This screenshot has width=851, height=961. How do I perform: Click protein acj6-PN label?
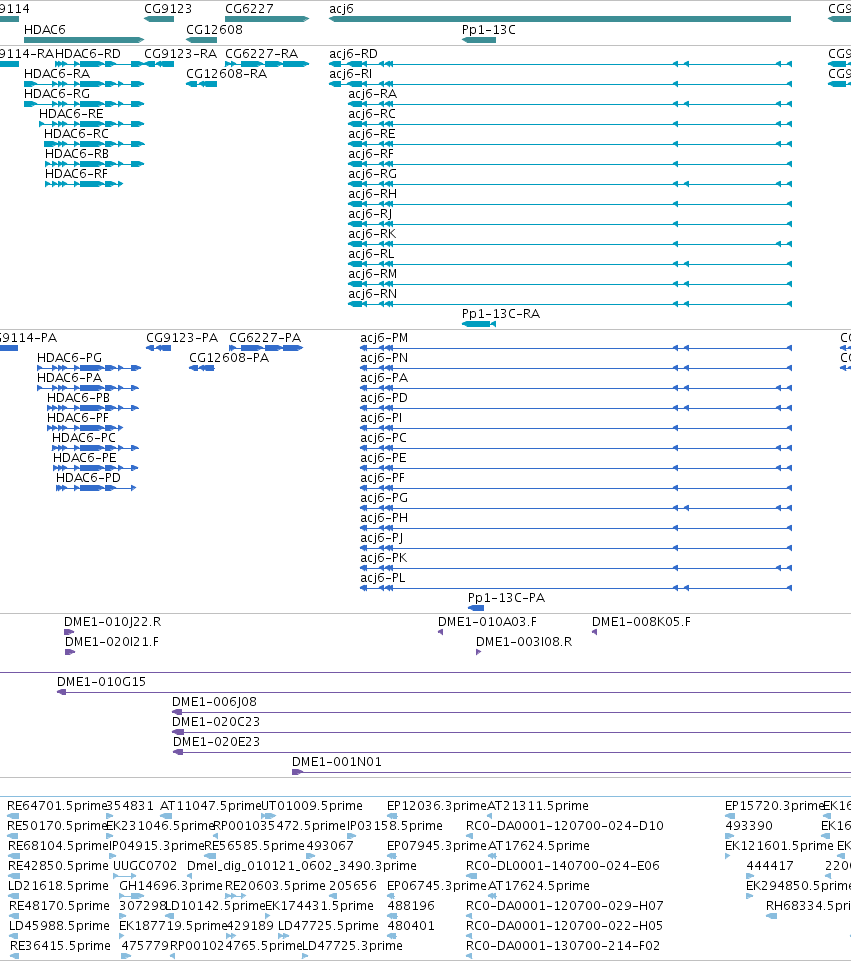coord(384,357)
